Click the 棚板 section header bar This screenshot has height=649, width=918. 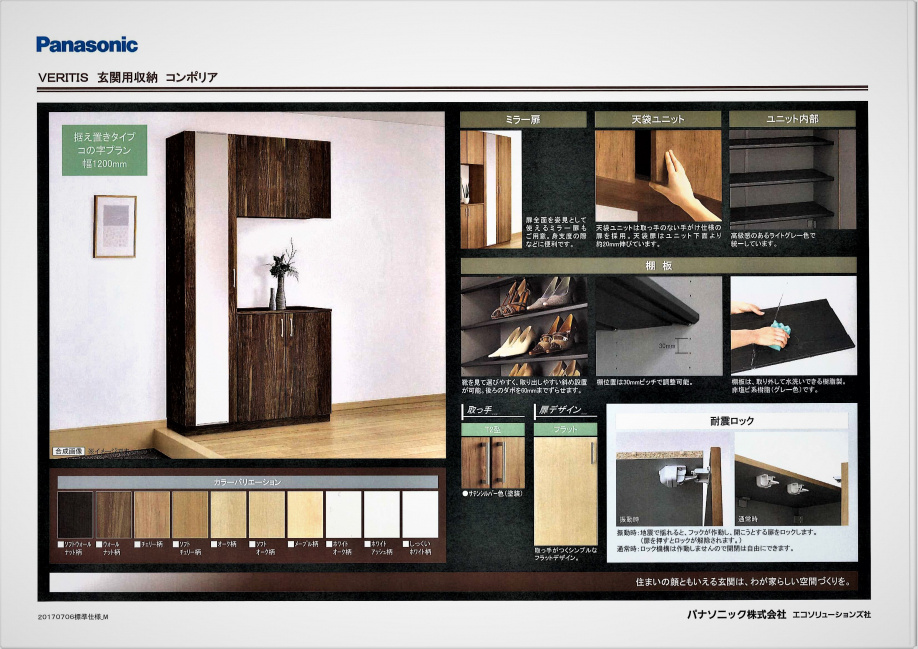(x=657, y=265)
